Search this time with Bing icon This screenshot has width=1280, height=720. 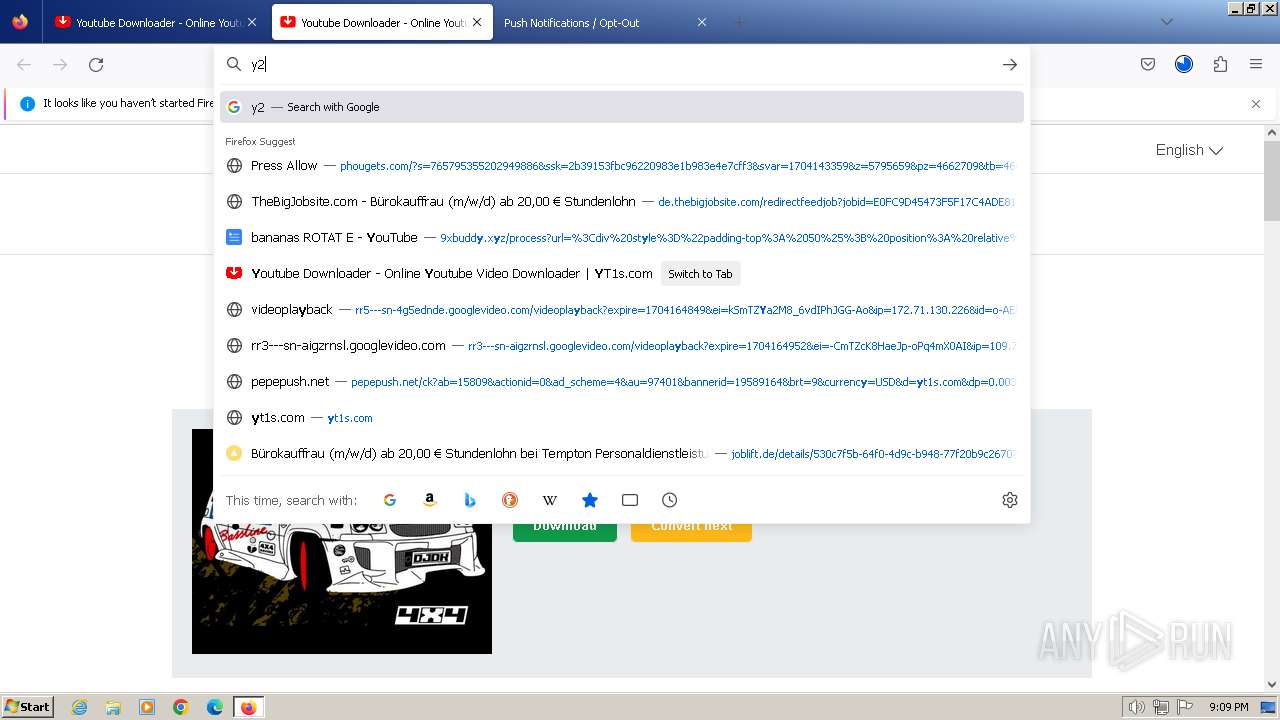coord(470,500)
